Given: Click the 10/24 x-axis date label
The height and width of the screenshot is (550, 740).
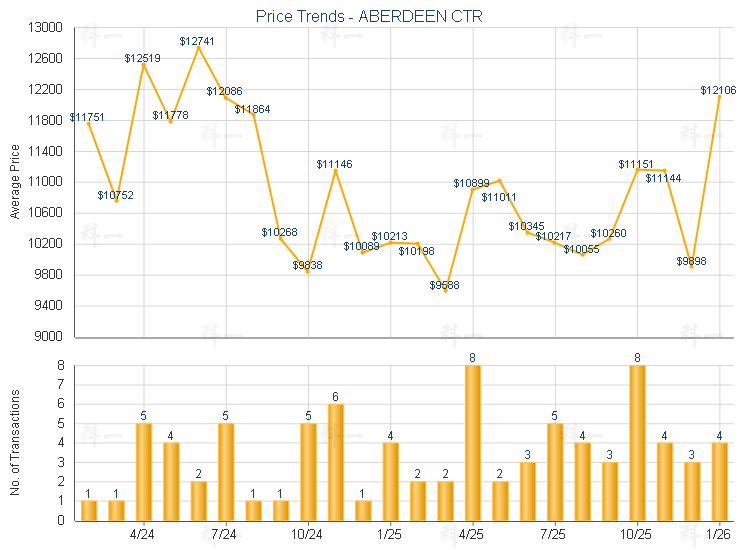Looking at the screenshot, I should tap(307, 533).
